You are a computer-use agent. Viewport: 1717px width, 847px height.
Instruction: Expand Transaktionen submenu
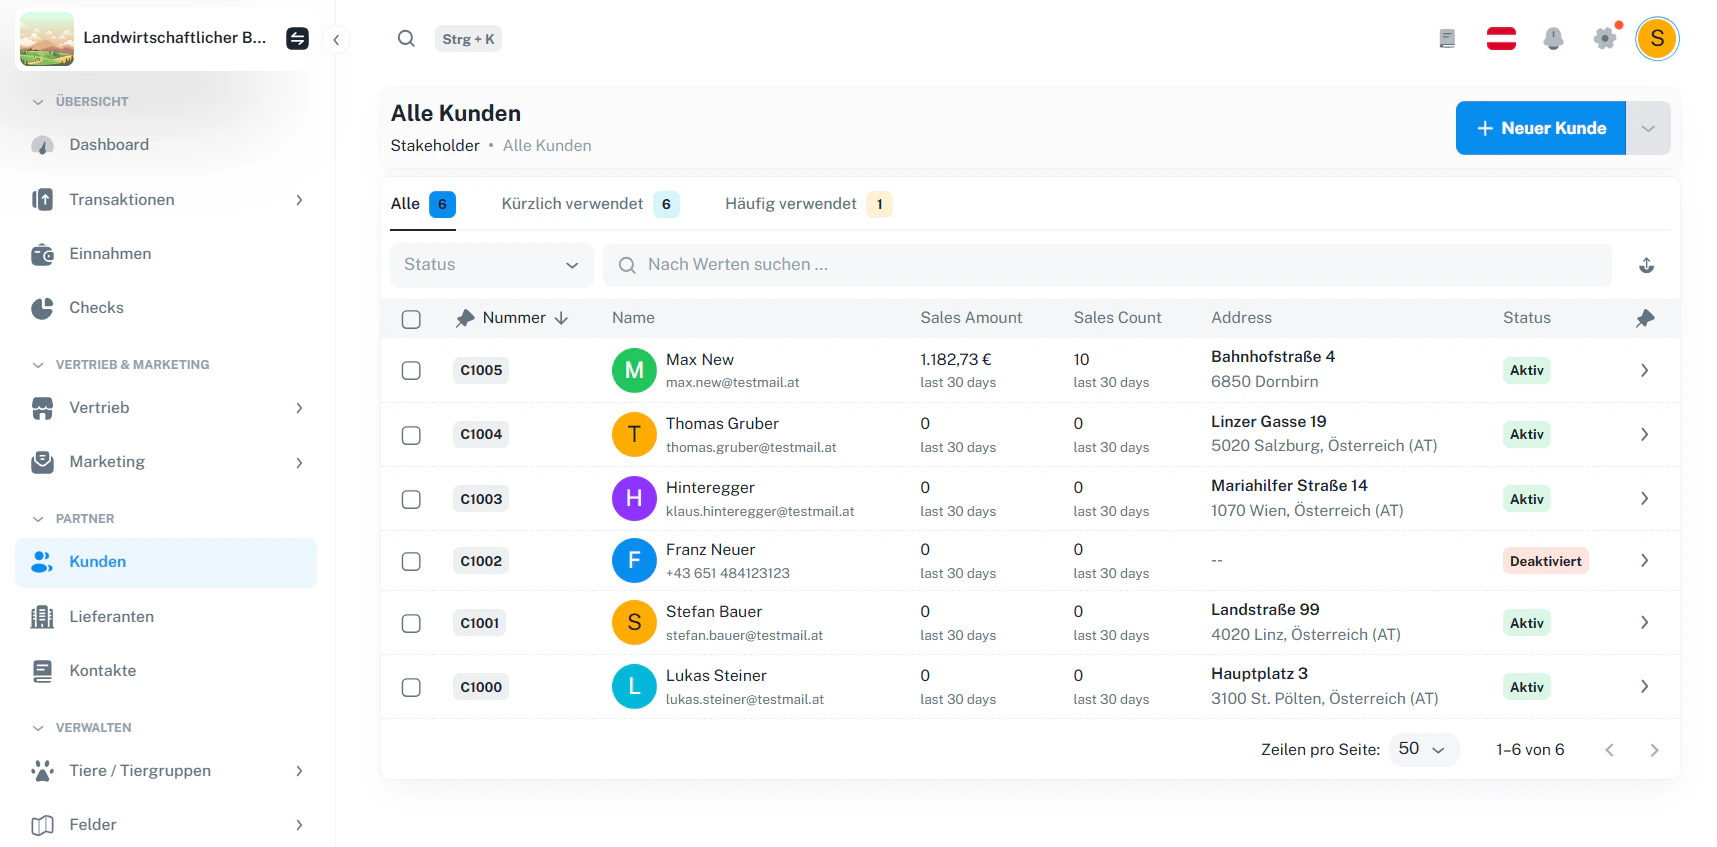299,200
